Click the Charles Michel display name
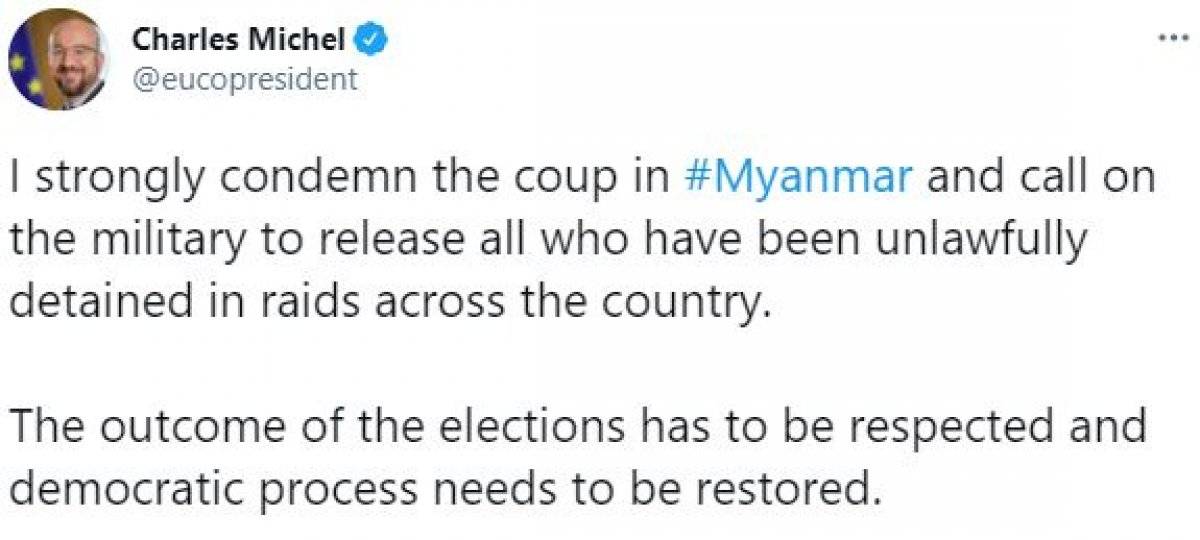Image resolution: width=1200 pixels, height=540 pixels. (x=239, y=42)
